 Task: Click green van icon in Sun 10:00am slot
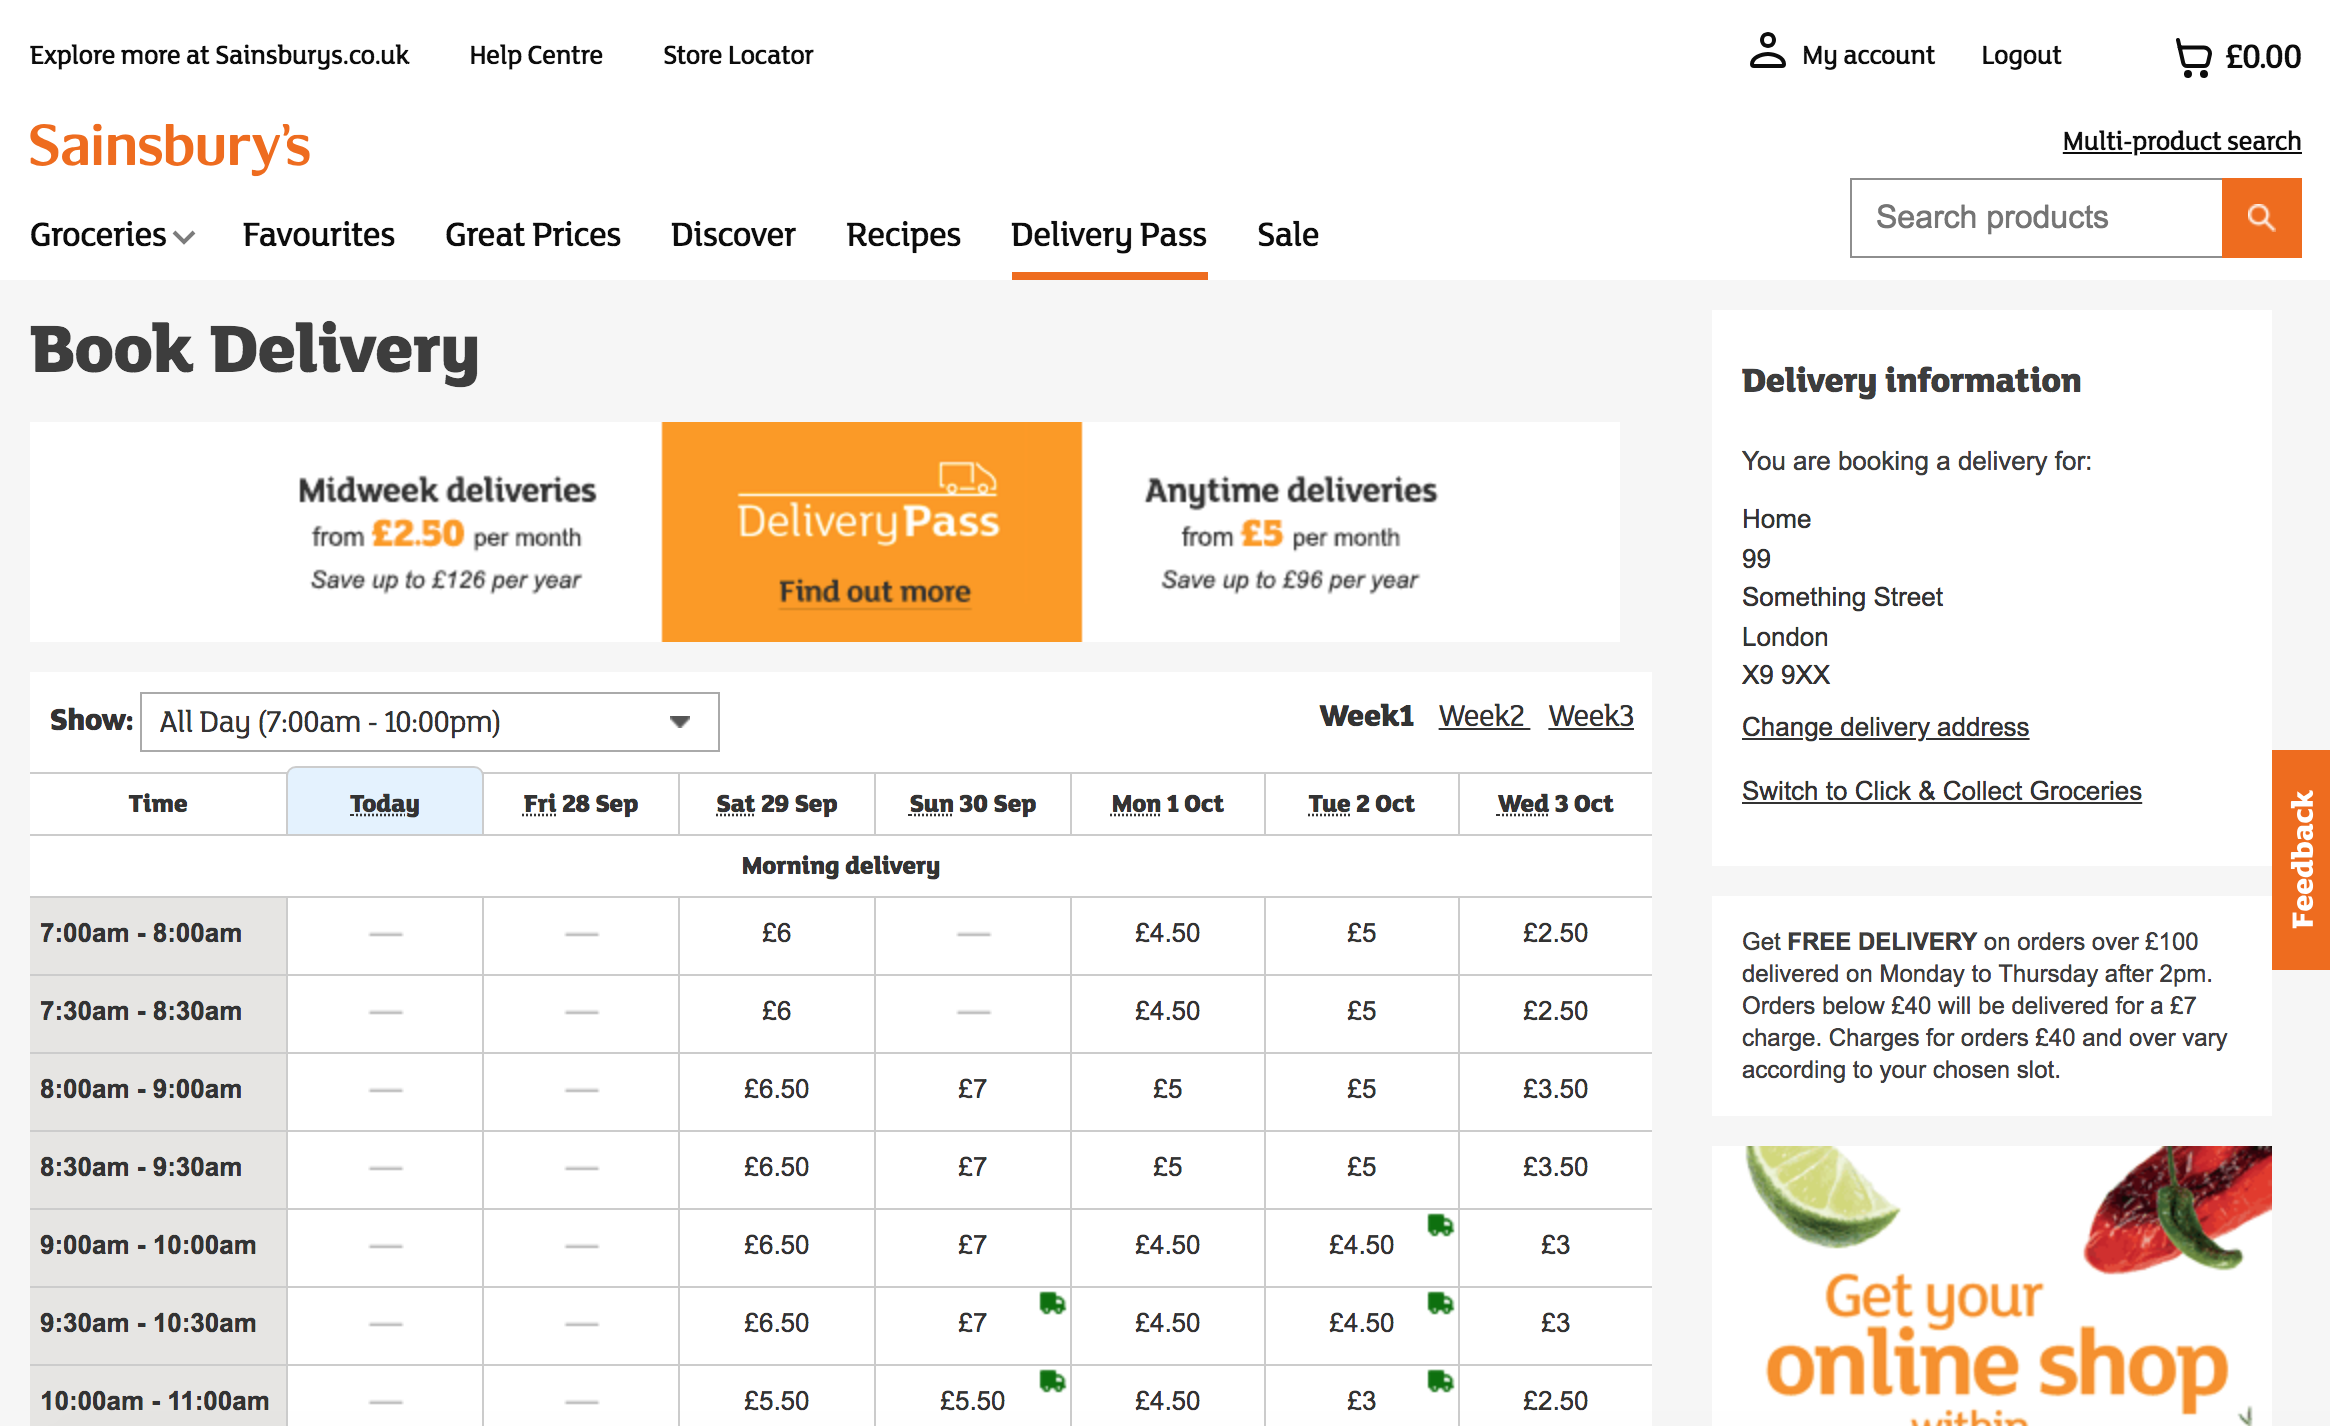point(1052,1381)
